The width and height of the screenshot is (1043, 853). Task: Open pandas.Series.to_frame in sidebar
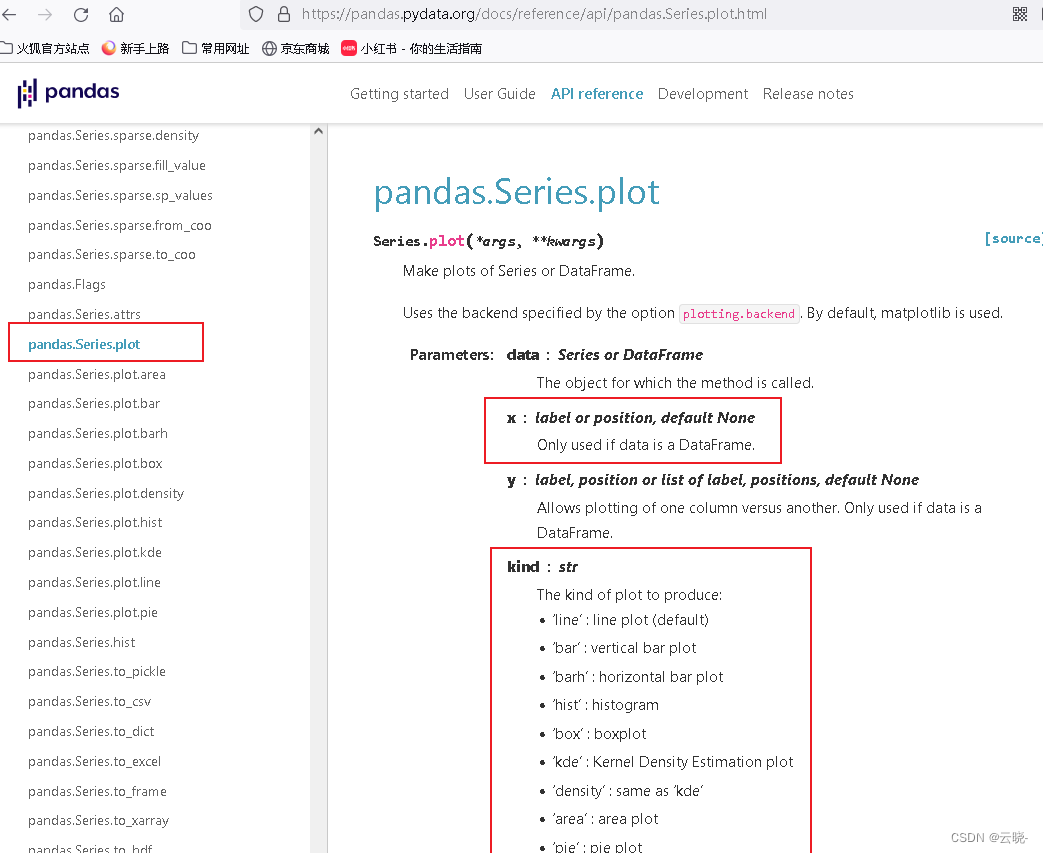coord(97,792)
